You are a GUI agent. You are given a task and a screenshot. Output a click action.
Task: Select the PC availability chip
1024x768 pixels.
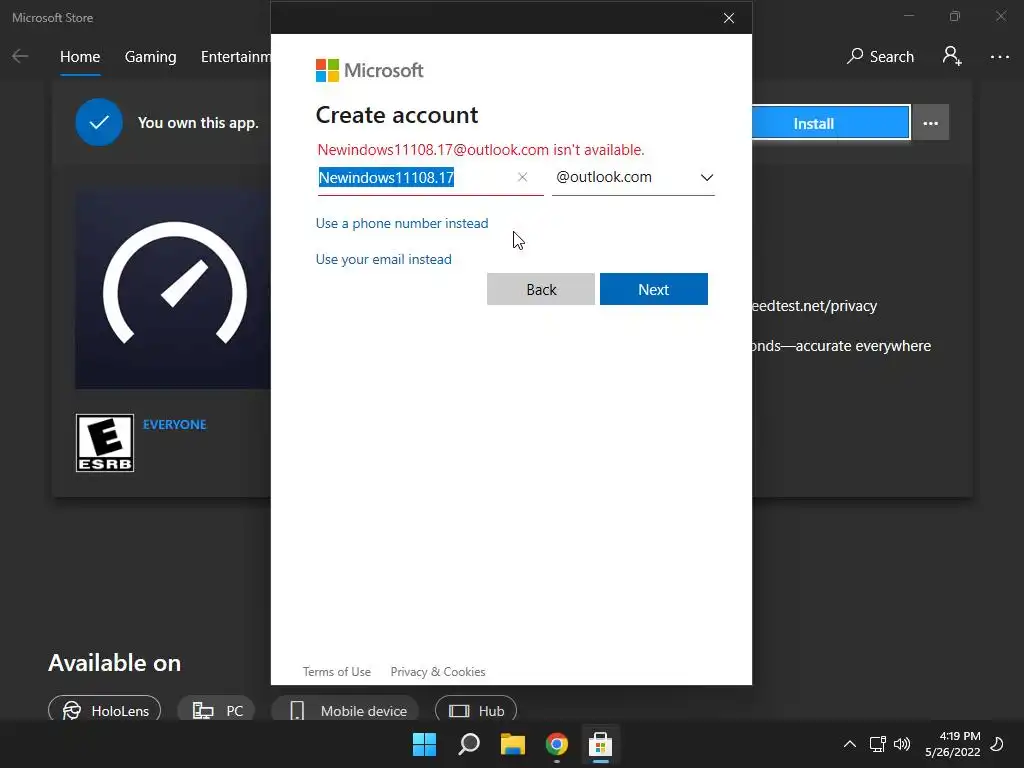pyautogui.click(x=217, y=711)
